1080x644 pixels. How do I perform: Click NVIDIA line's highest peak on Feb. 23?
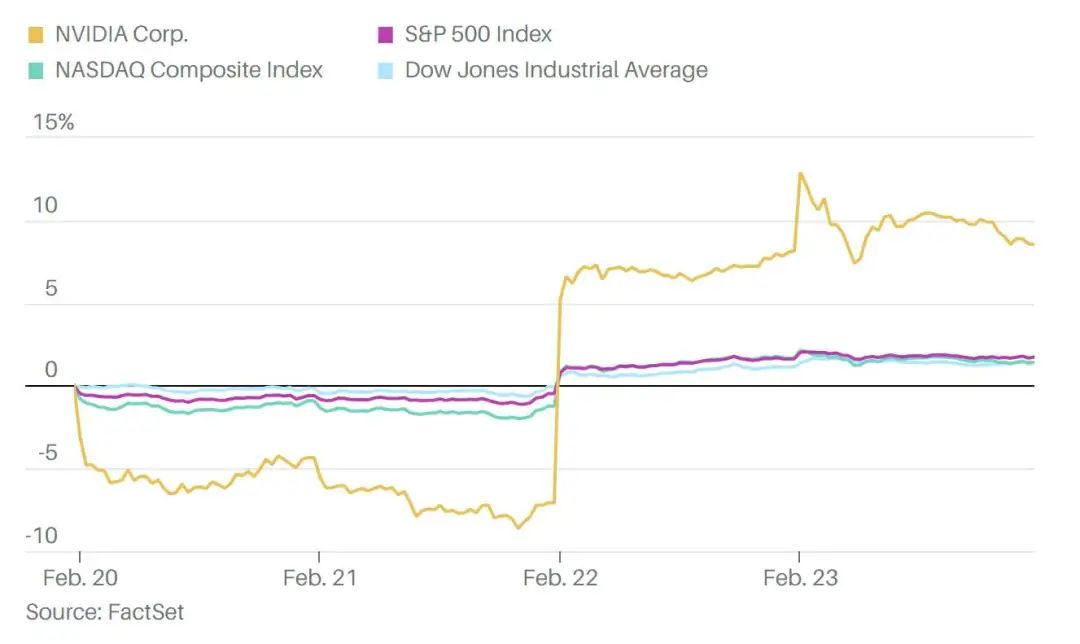coord(800,174)
